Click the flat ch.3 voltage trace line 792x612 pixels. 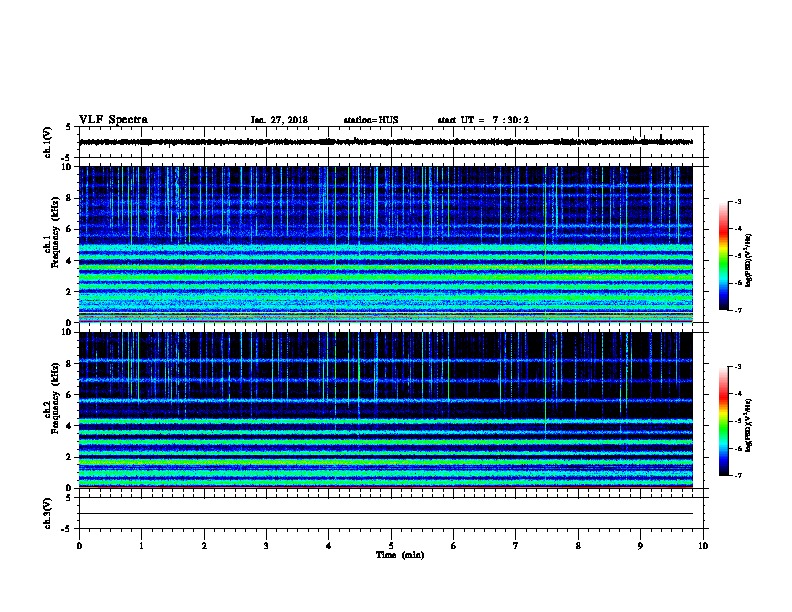pos(385,514)
